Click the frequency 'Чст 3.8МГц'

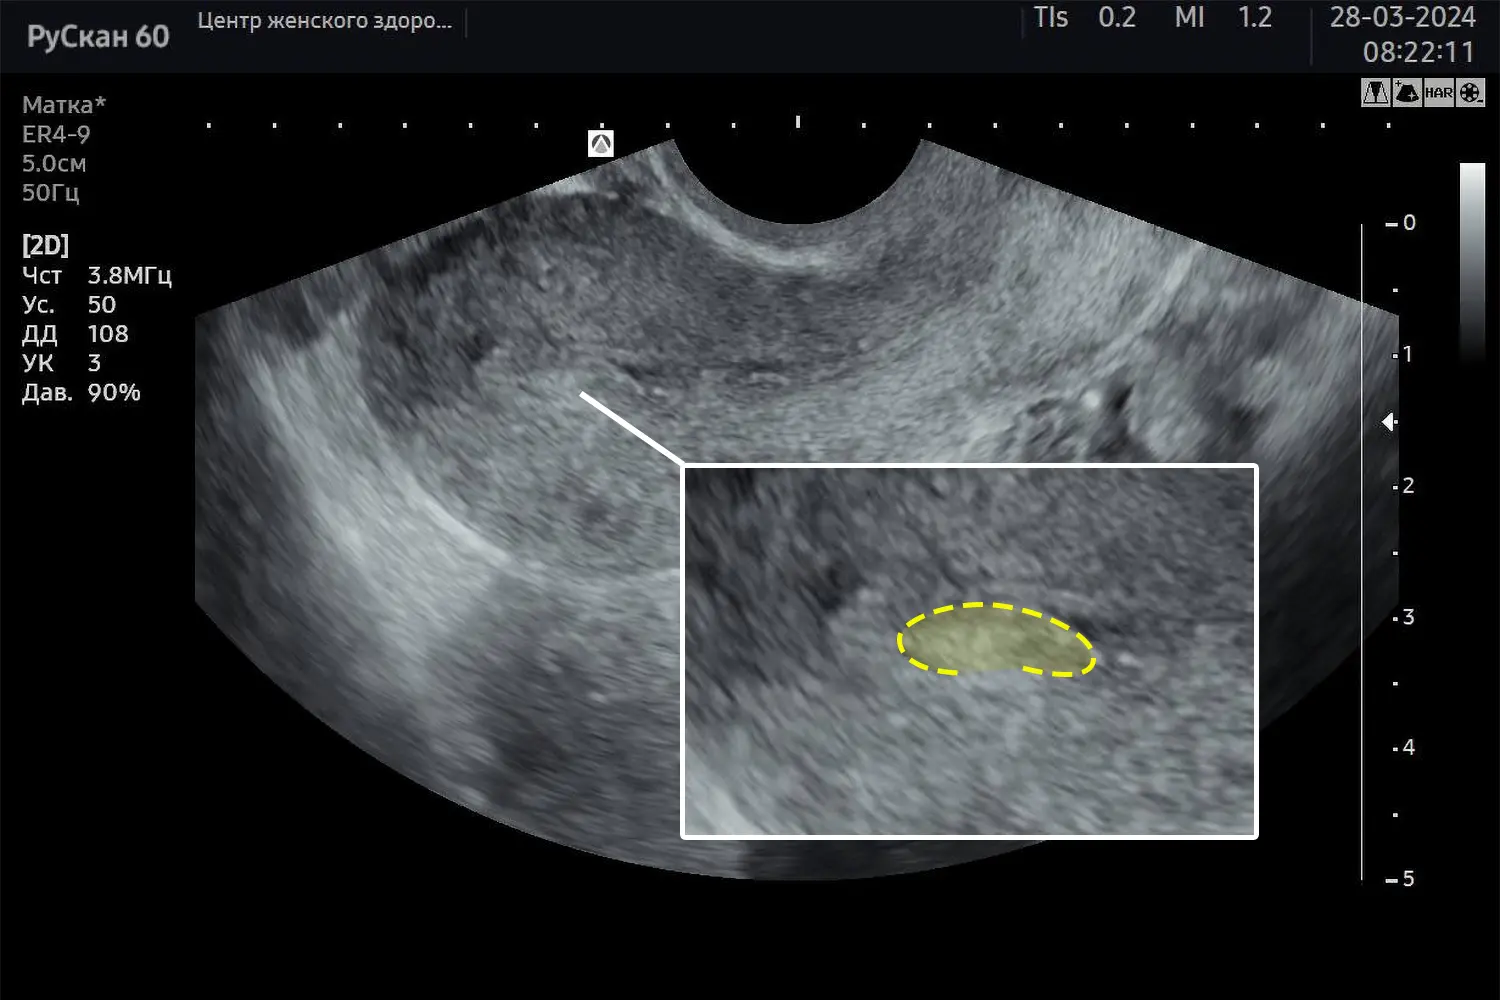coord(97,275)
